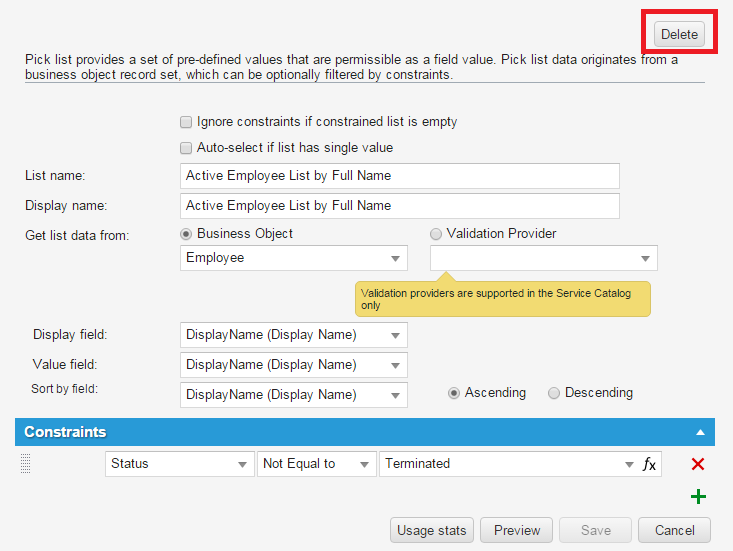Viewport: 733px width, 551px height.
Task: Open the Value field dropdown
Action: (x=294, y=365)
